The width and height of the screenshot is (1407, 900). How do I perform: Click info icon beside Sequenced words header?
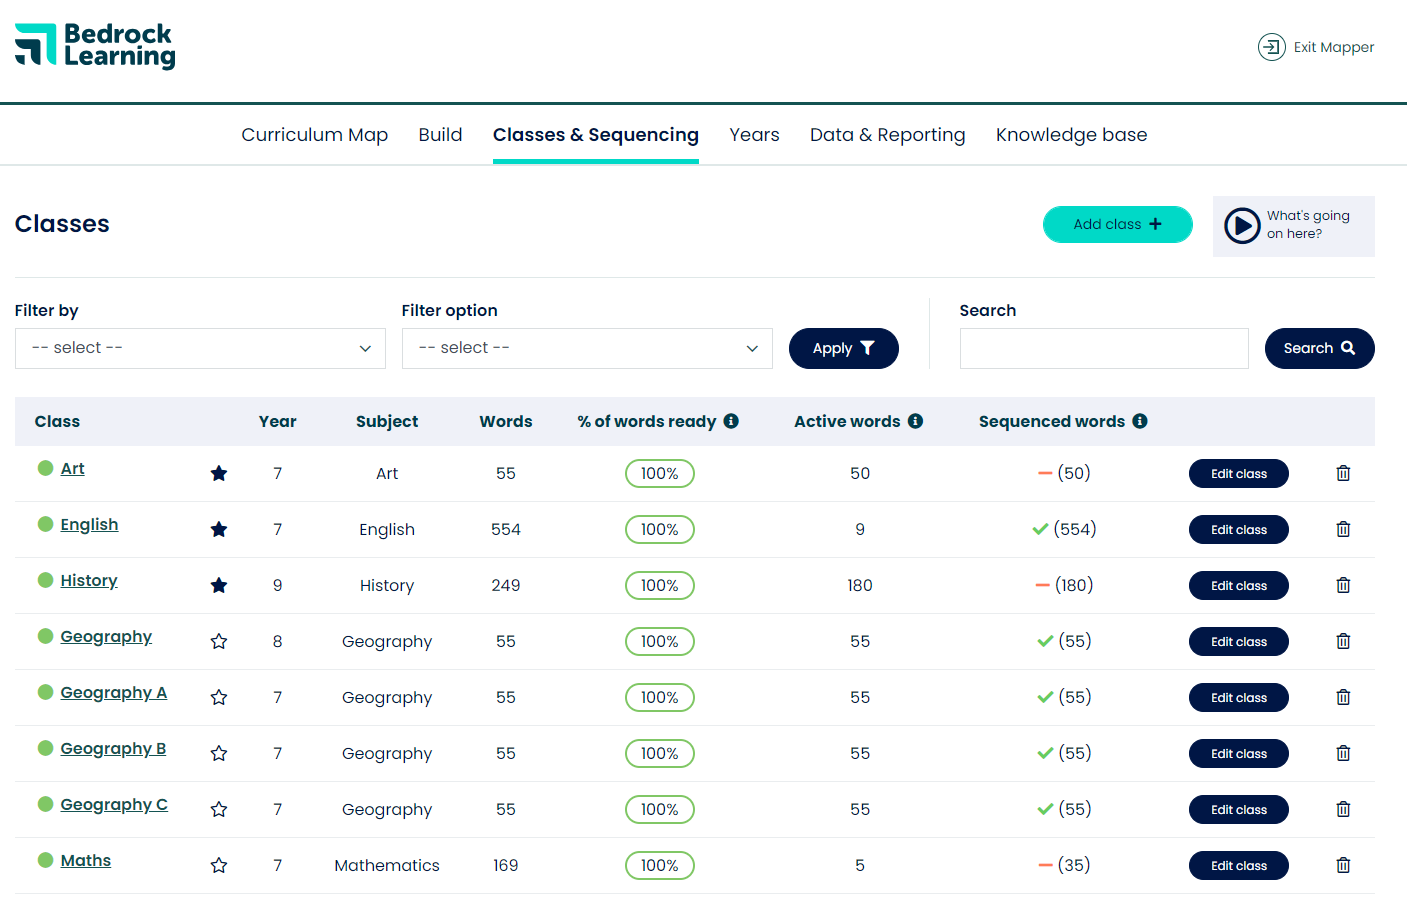1140,421
